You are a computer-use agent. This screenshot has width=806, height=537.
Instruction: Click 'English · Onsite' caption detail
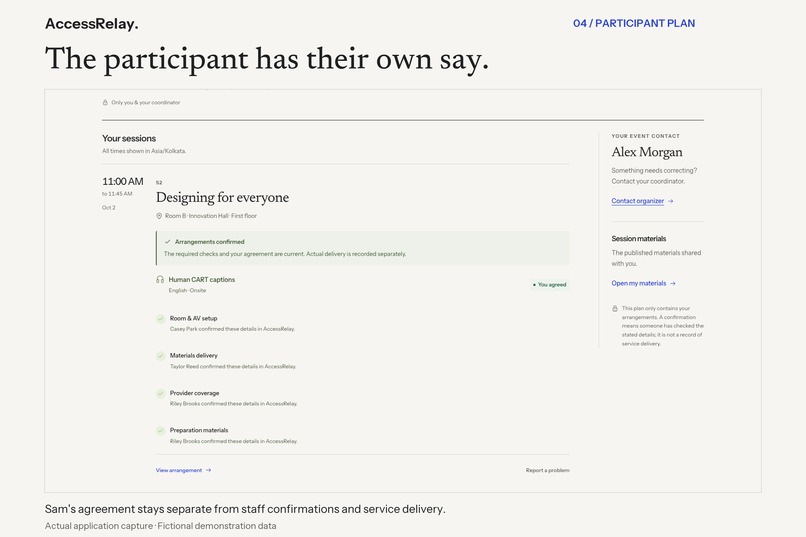[187, 290]
